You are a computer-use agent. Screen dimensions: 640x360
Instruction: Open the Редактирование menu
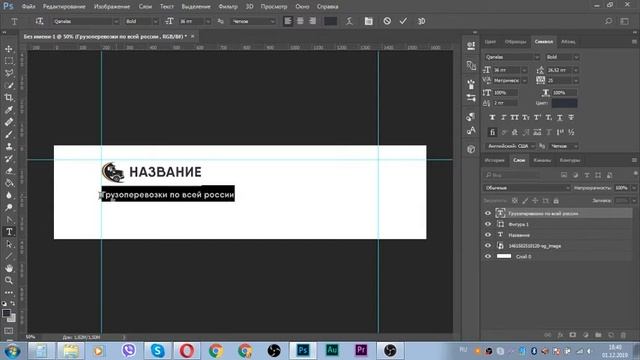pos(64,7)
